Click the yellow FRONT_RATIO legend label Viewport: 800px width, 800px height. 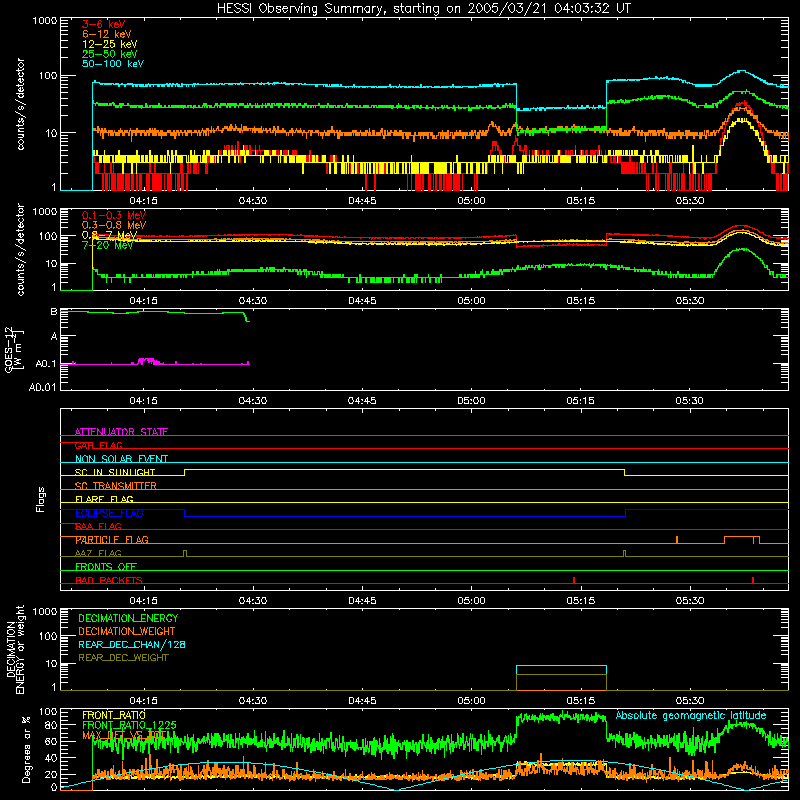[x=114, y=715]
